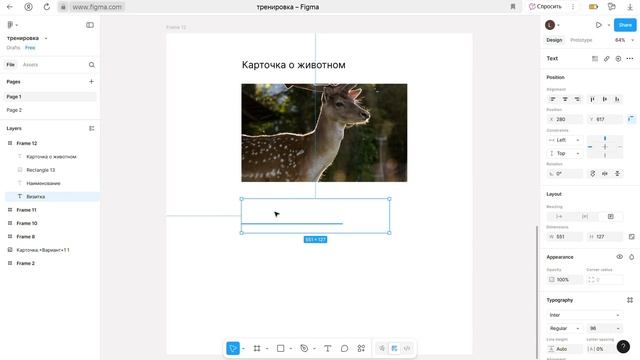Click the Free plan link
This screenshot has width=640, height=360.
(30, 48)
